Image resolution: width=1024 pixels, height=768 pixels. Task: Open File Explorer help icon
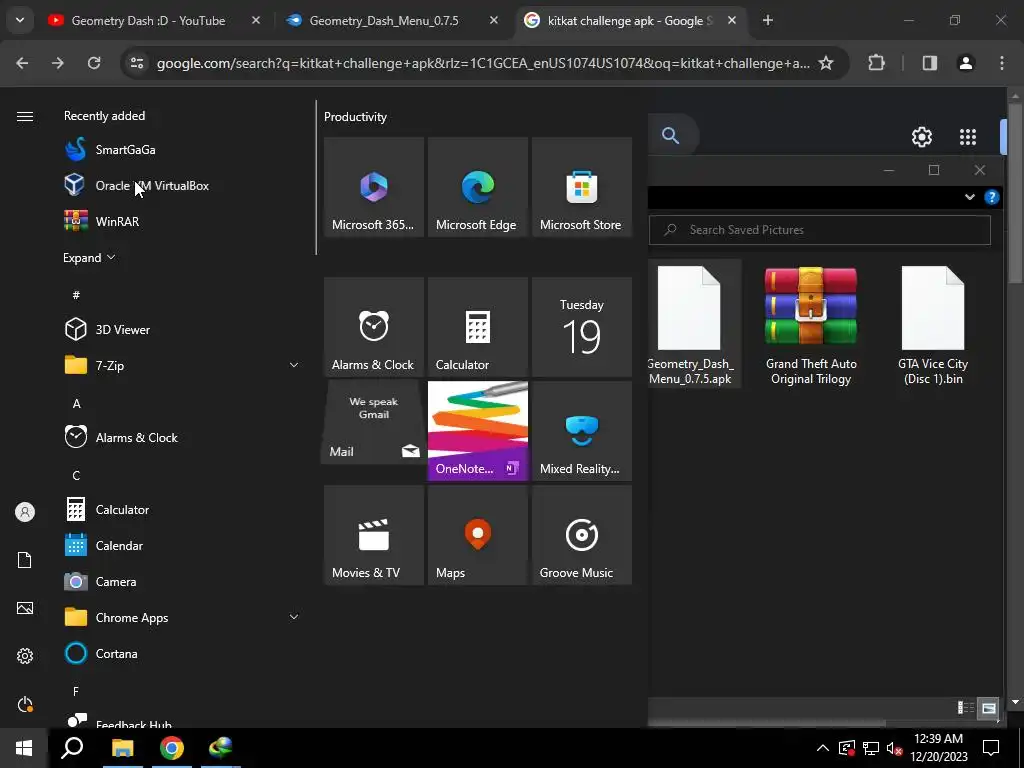991,197
